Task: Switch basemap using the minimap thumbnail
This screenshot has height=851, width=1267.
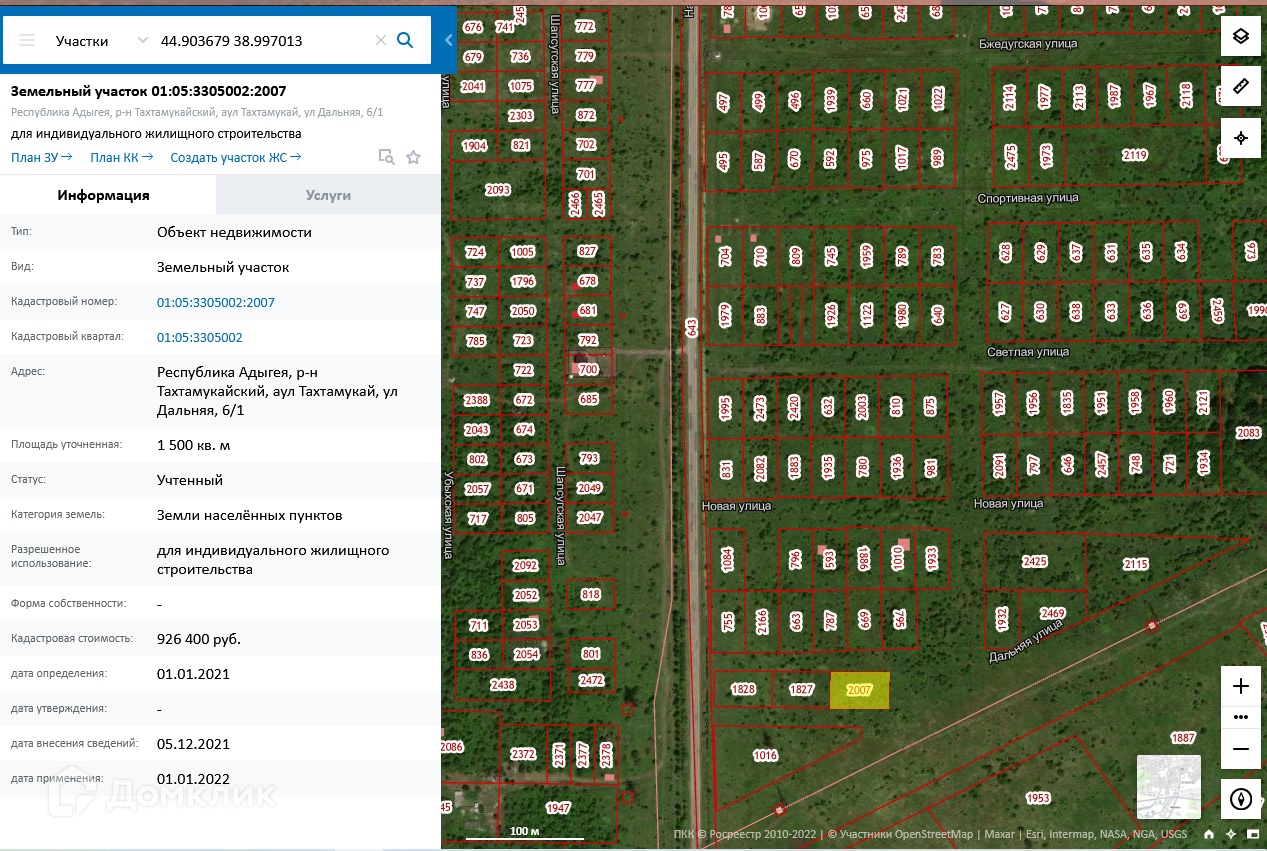Action: [1170, 785]
